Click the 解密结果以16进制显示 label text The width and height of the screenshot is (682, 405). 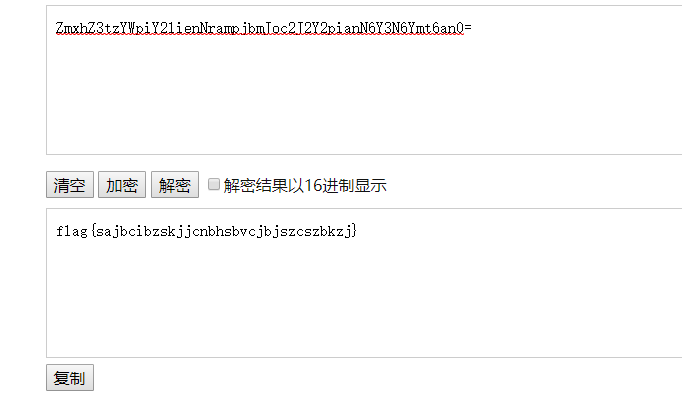(305, 185)
